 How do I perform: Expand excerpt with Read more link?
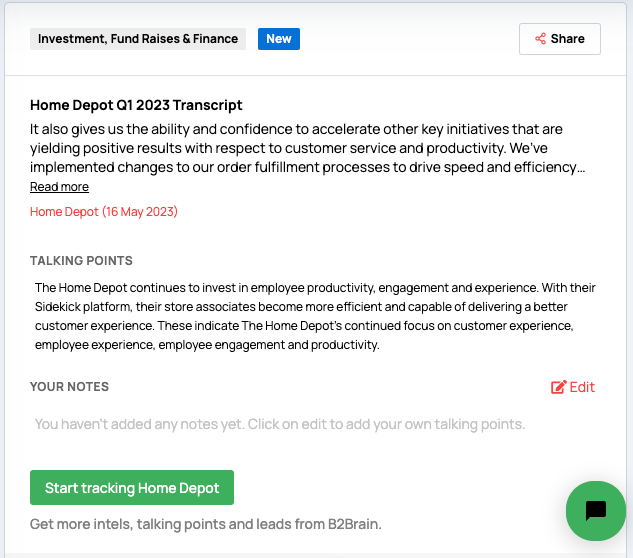[x=59, y=187]
